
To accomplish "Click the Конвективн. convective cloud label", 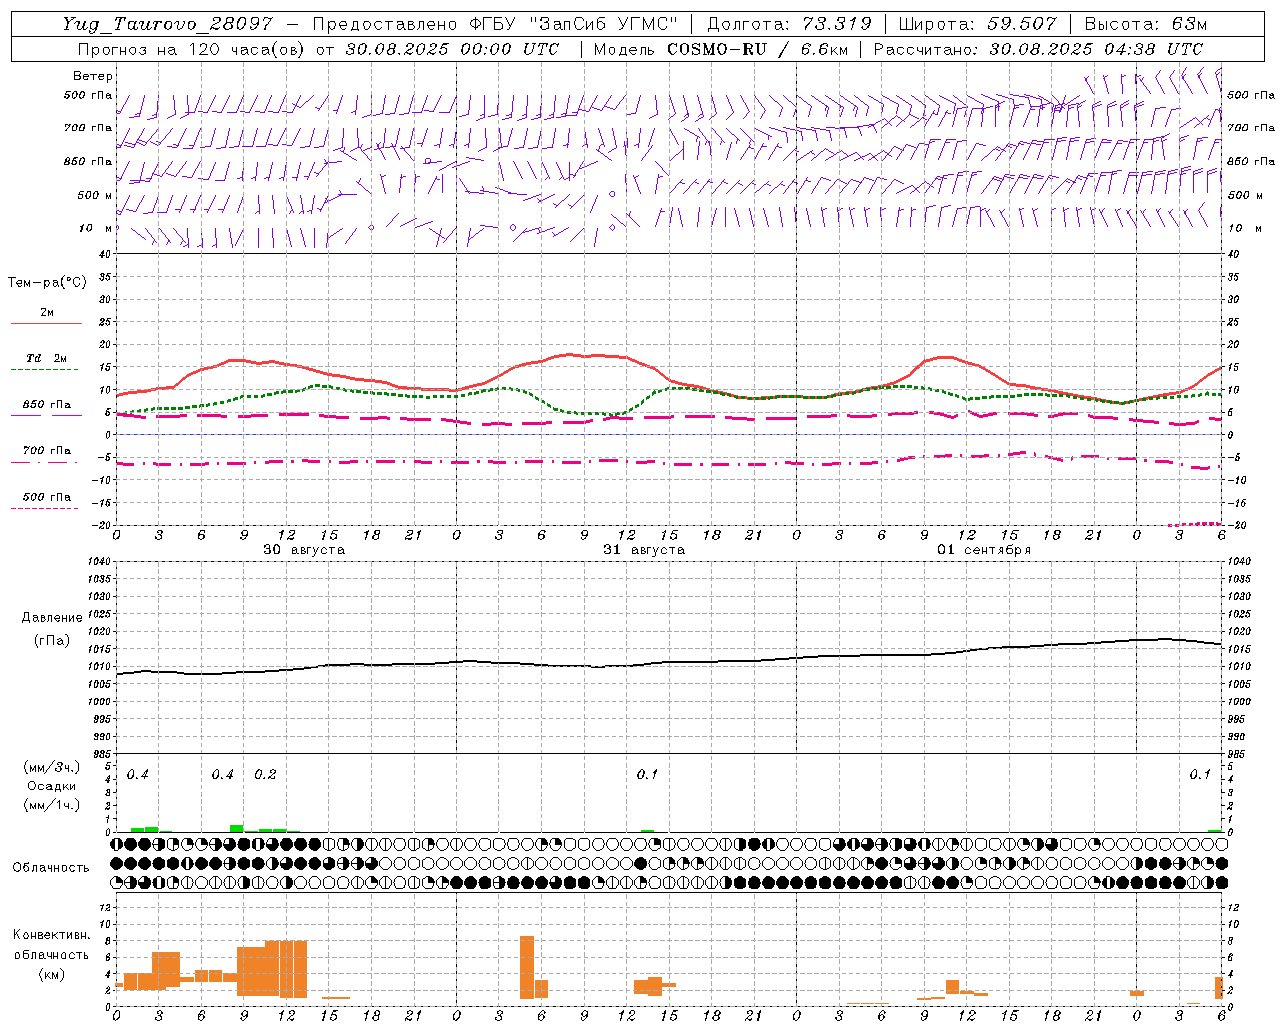I will (x=51, y=935).
